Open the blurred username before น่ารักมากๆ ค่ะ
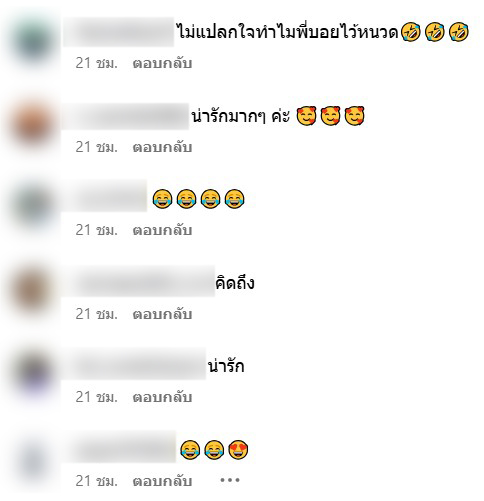Image resolution: width=484 pixels, height=501 pixels. 126,116
